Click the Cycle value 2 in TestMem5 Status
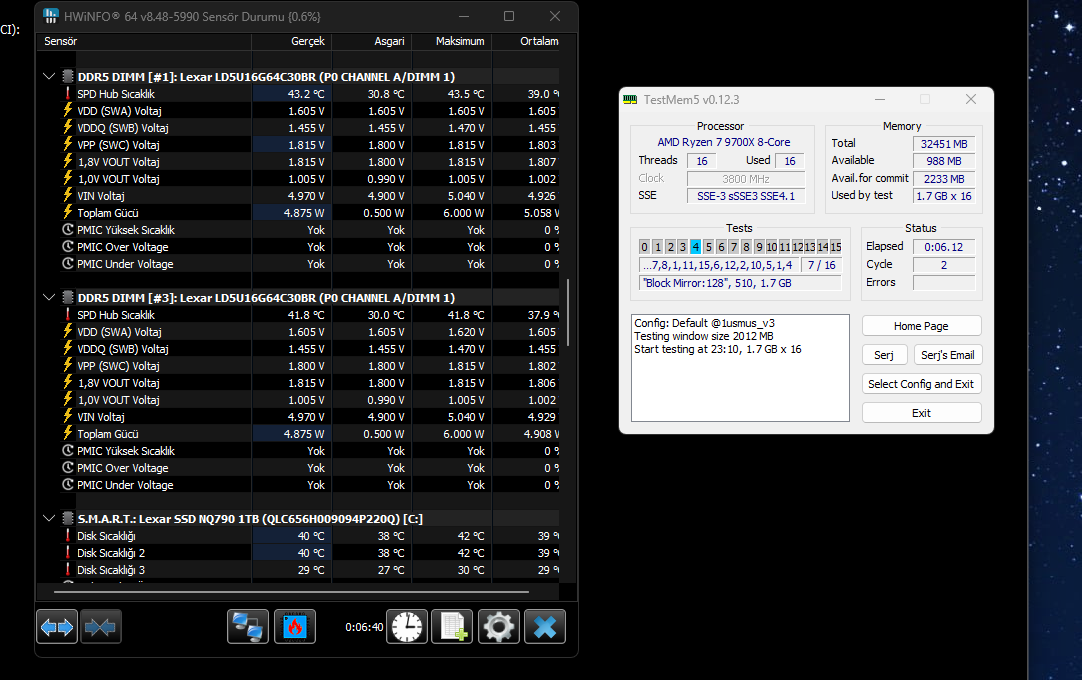 (x=943, y=265)
